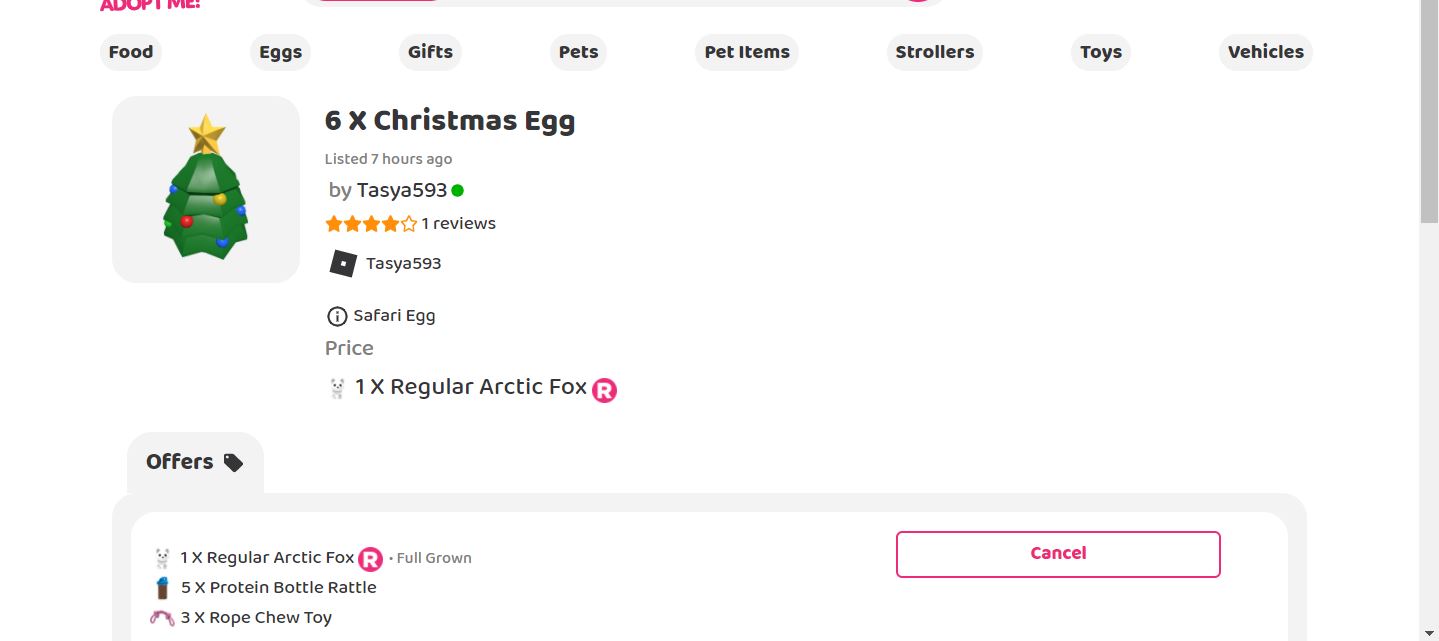The height and width of the screenshot is (641, 1439).
Task: Click the Protein Bottle Rattle icon
Action: (162, 588)
